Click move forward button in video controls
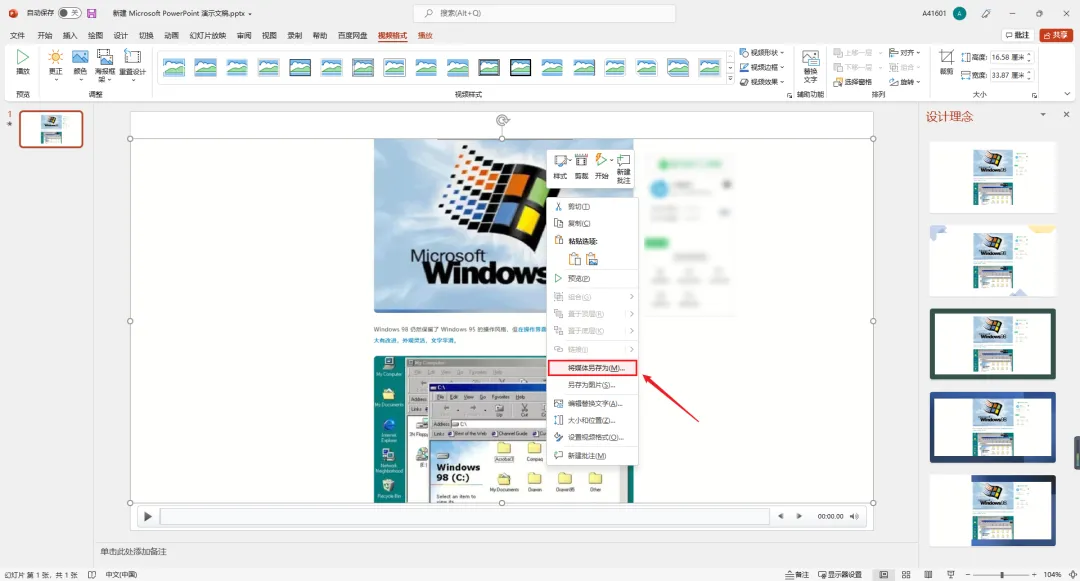 [x=799, y=516]
